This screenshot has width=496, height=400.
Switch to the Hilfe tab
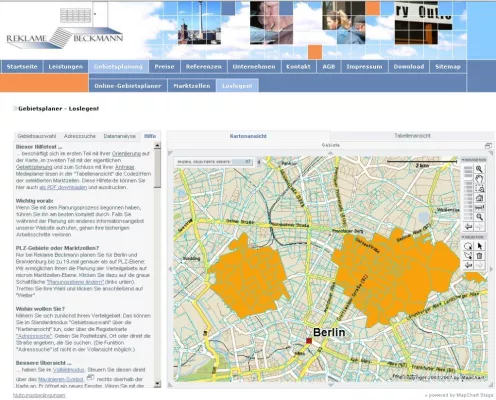point(150,136)
